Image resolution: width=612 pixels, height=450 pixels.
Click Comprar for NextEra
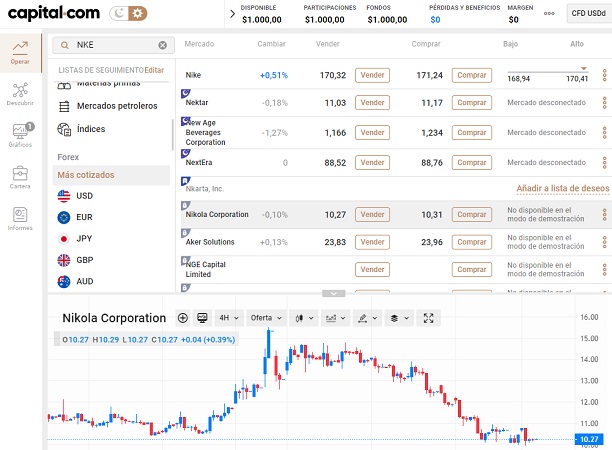pos(471,162)
